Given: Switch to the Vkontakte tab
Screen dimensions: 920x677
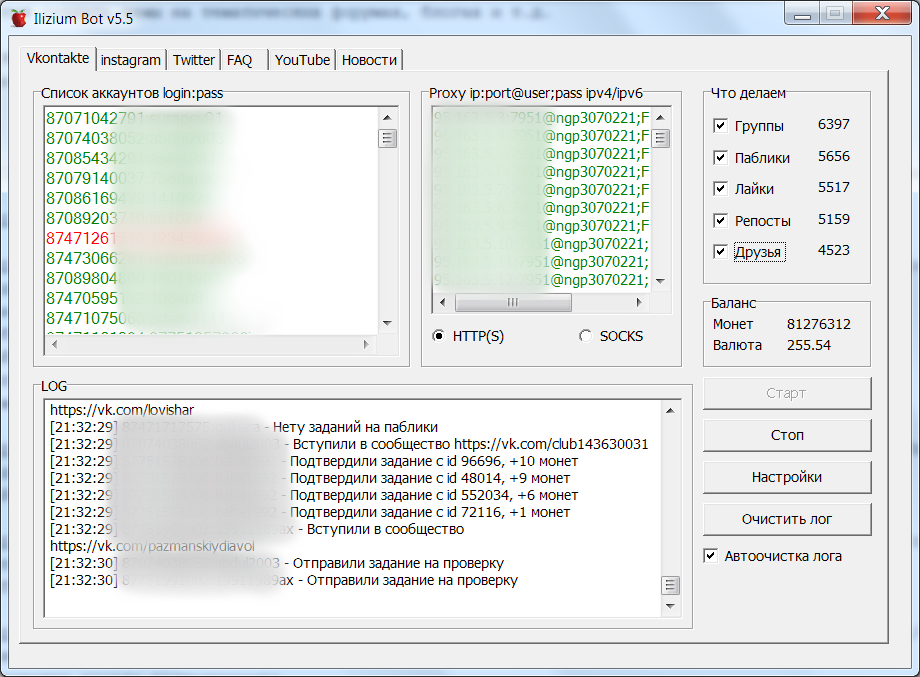Looking at the screenshot, I should (x=58, y=59).
